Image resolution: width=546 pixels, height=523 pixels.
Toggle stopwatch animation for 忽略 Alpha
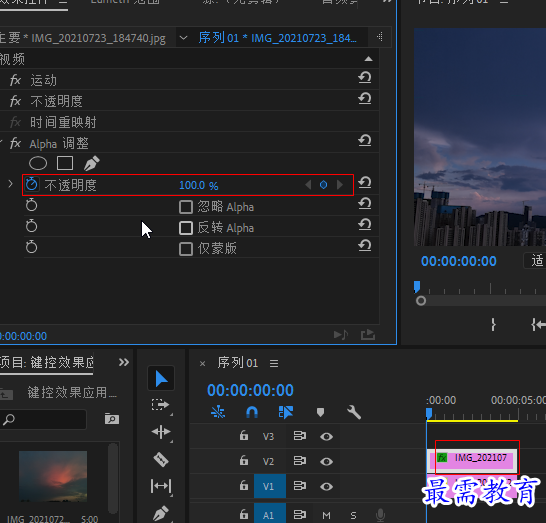click(31, 205)
